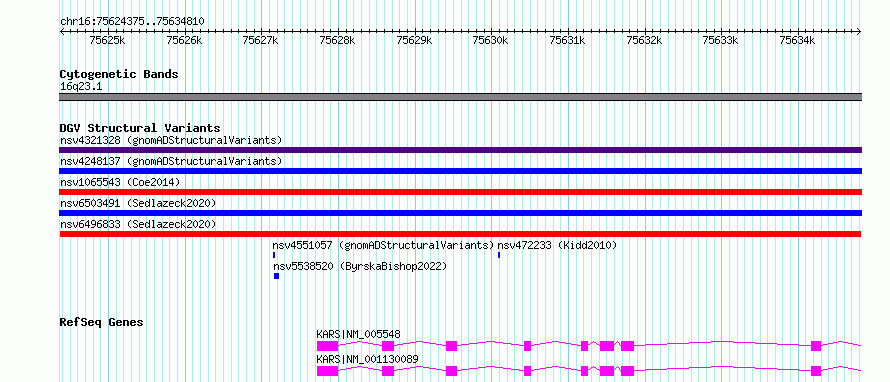Image resolution: width=890 pixels, height=382 pixels.
Task: Click the 75626k ruler tick label
Action: pyautogui.click(x=184, y=40)
